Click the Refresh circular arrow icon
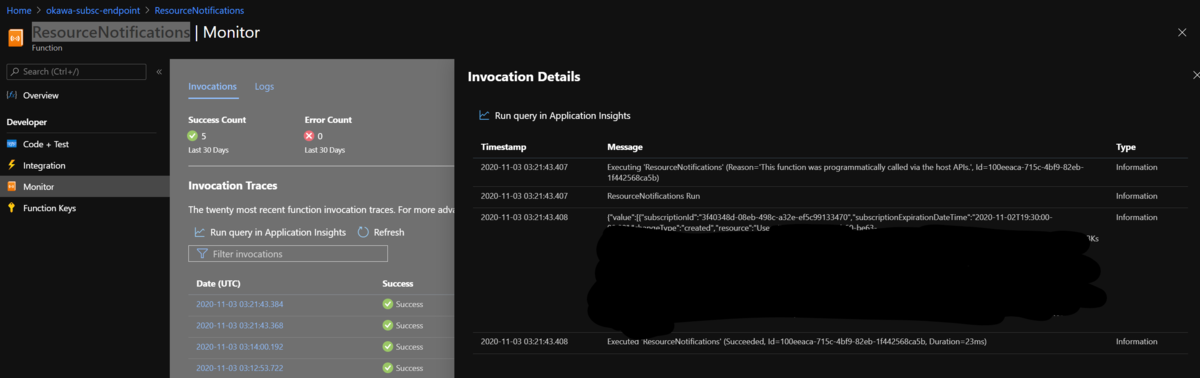 click(x=364, y=232)
